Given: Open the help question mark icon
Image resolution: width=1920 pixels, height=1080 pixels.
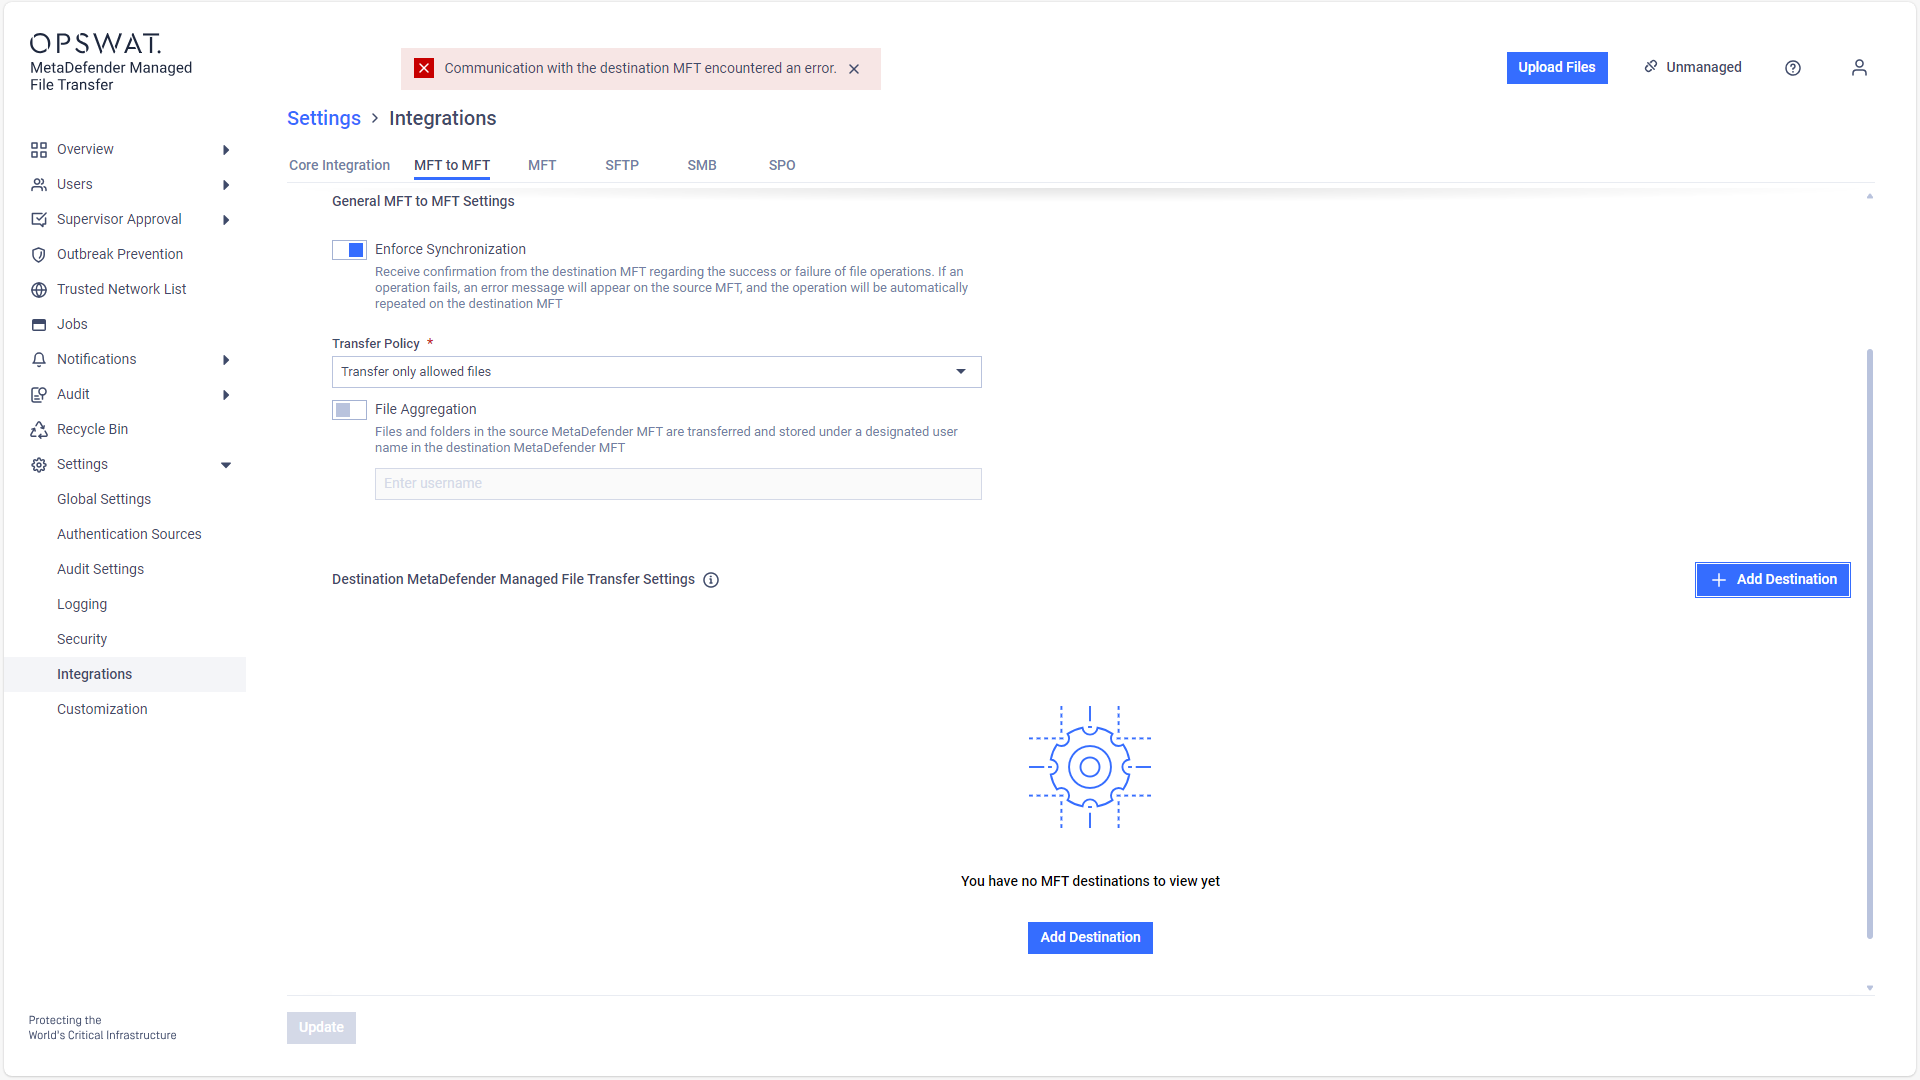Looking at the screenshot, I should coord(1793,68).
